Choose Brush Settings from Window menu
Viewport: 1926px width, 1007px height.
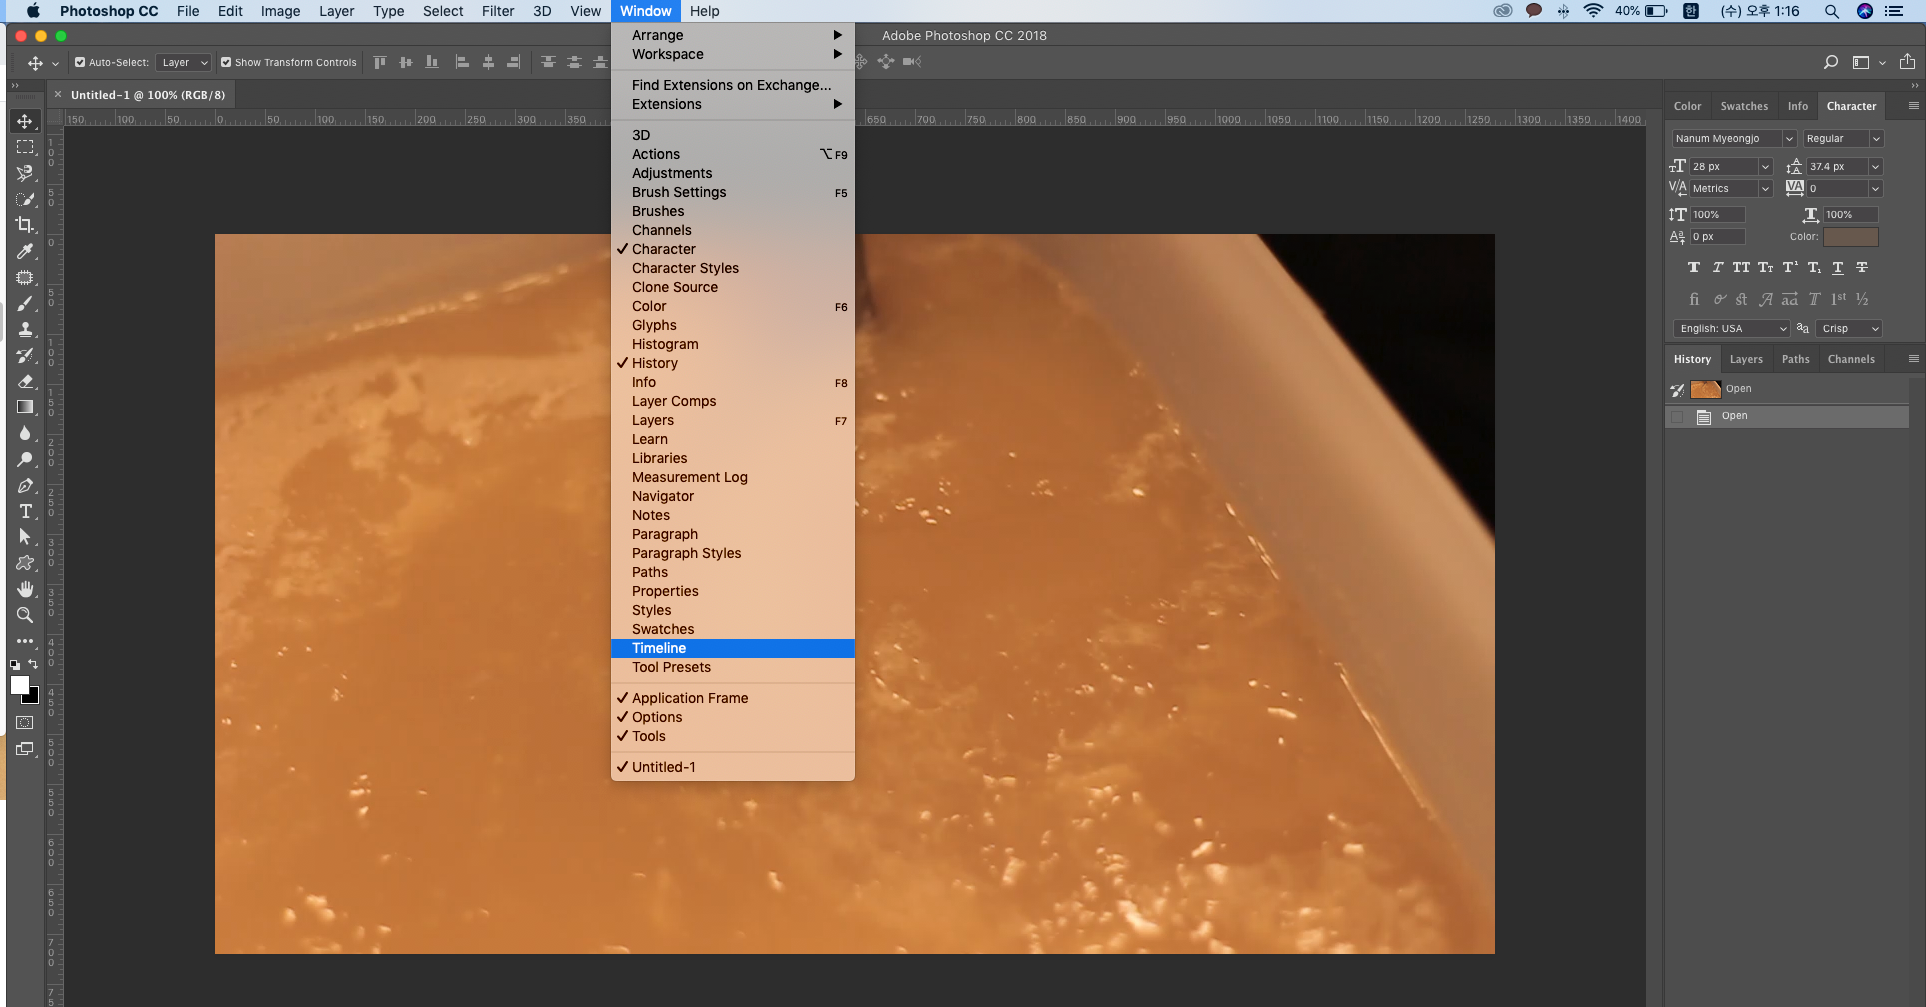tap(733, 192)
